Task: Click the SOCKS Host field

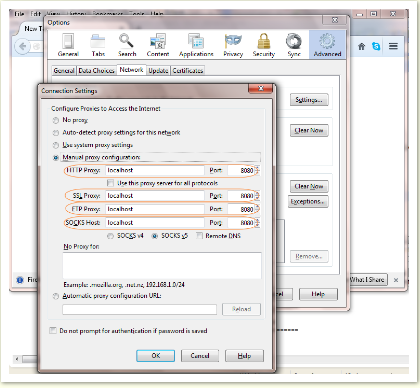Action: pyautogui.click(x=155, y=222)
